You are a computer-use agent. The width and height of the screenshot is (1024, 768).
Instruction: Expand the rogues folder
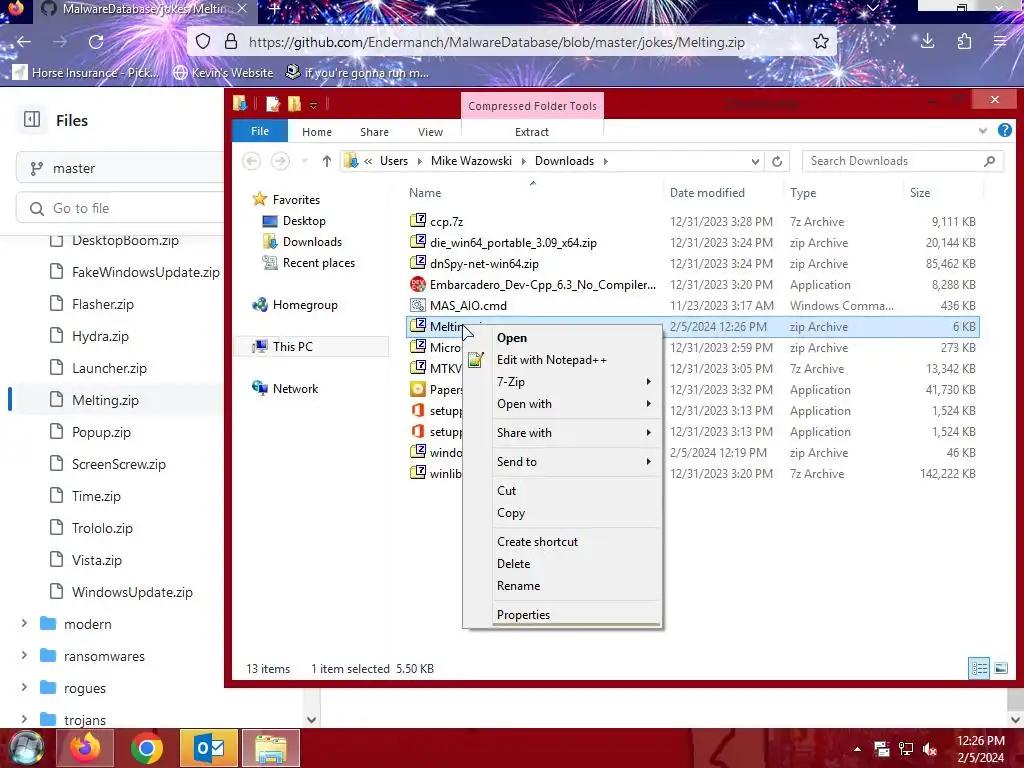(24, 688)
